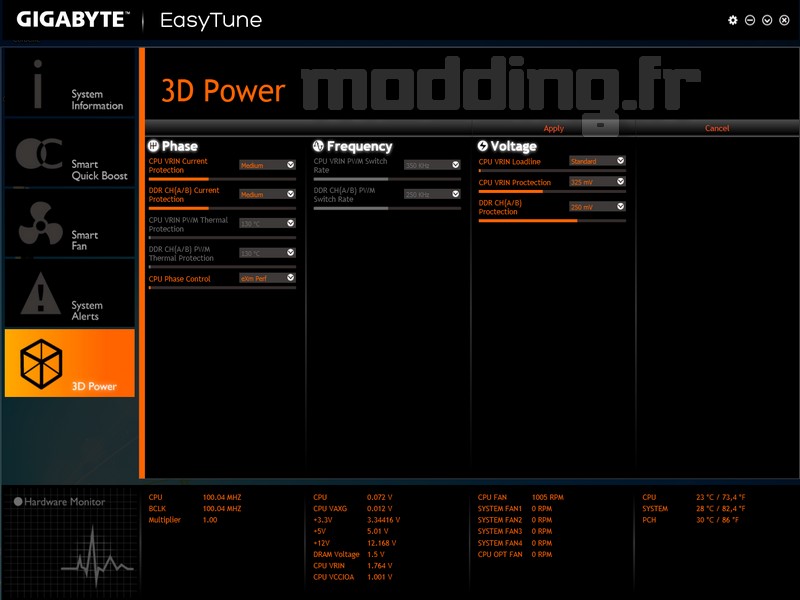The width and height of the screenshot is (800, 600).
Task: Select the 3D Power cube tile
Action: [x=70, y=363]
